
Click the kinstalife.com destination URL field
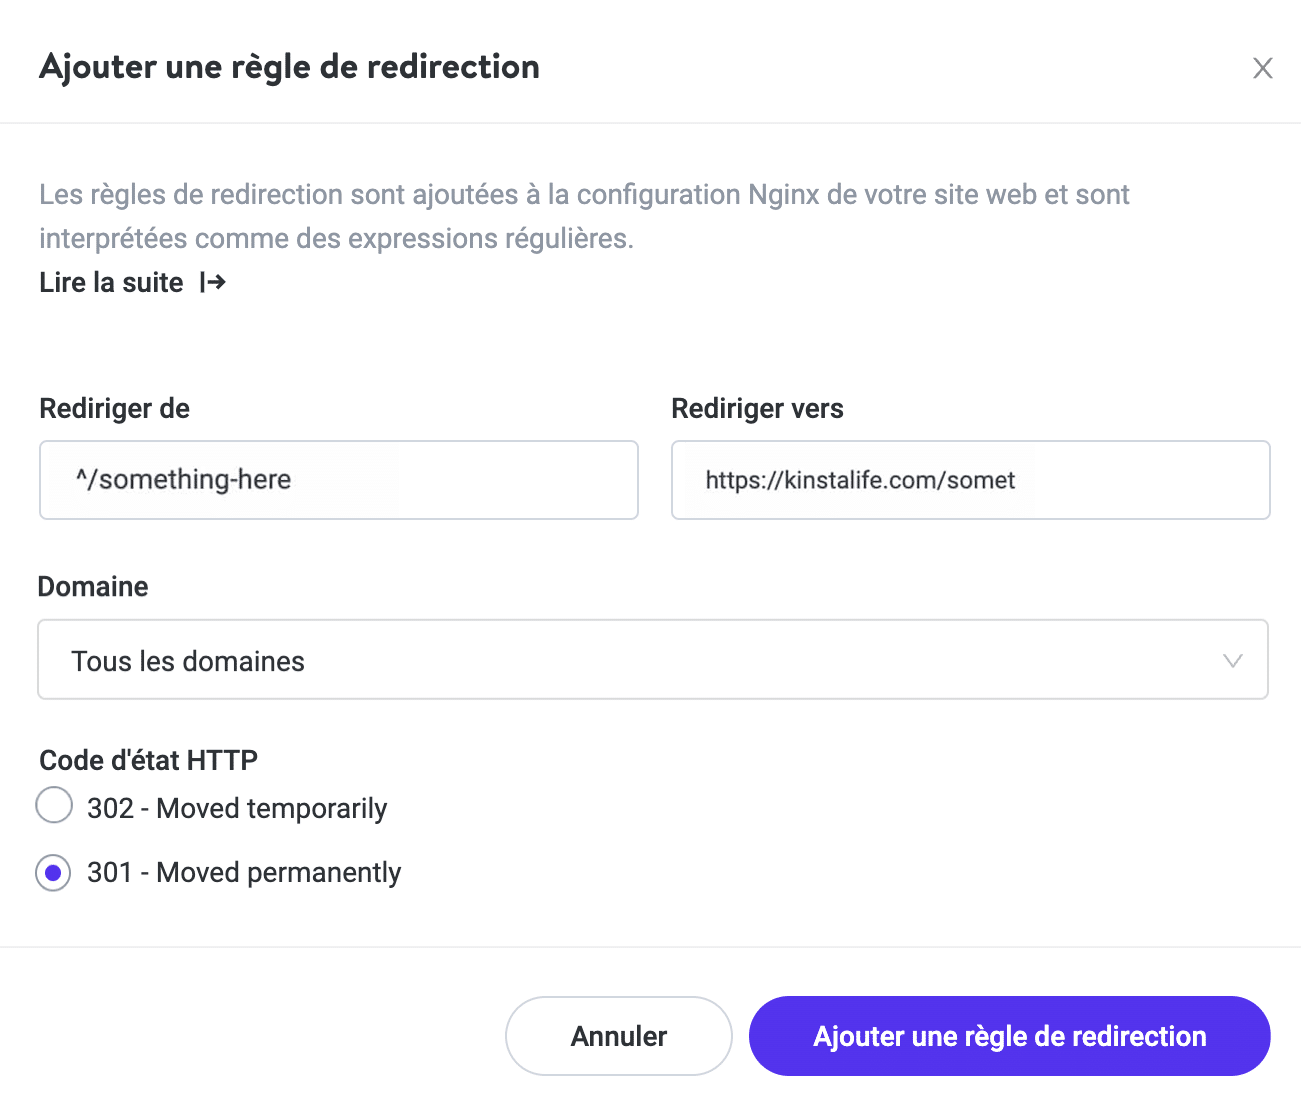970,480
